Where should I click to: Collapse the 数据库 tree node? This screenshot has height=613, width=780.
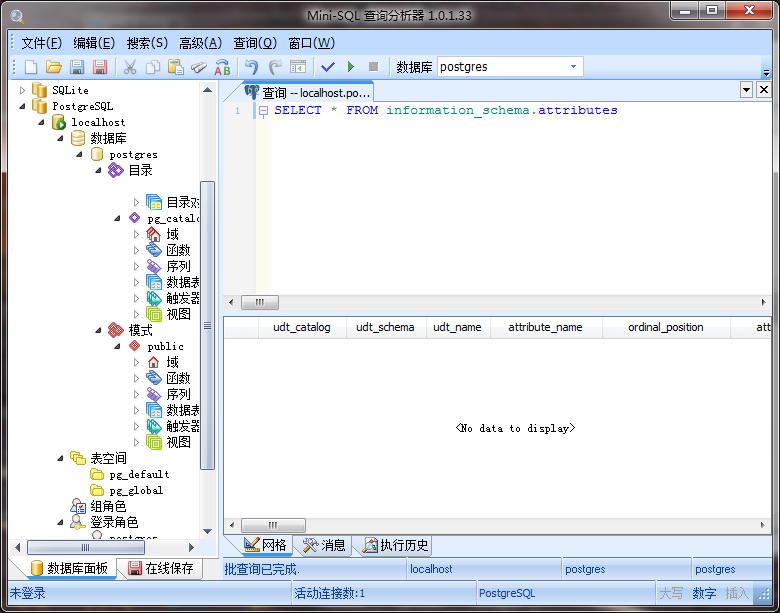coord(61,138)
